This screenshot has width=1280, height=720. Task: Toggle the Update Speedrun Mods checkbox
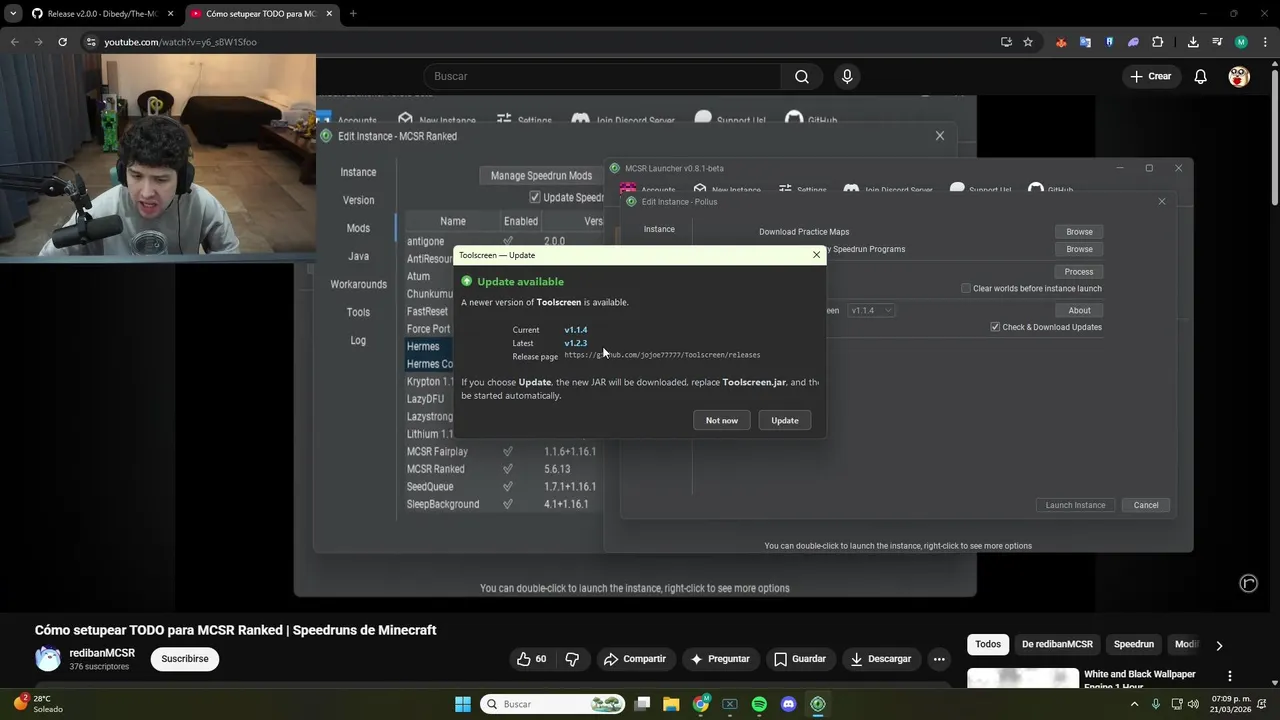535,198
